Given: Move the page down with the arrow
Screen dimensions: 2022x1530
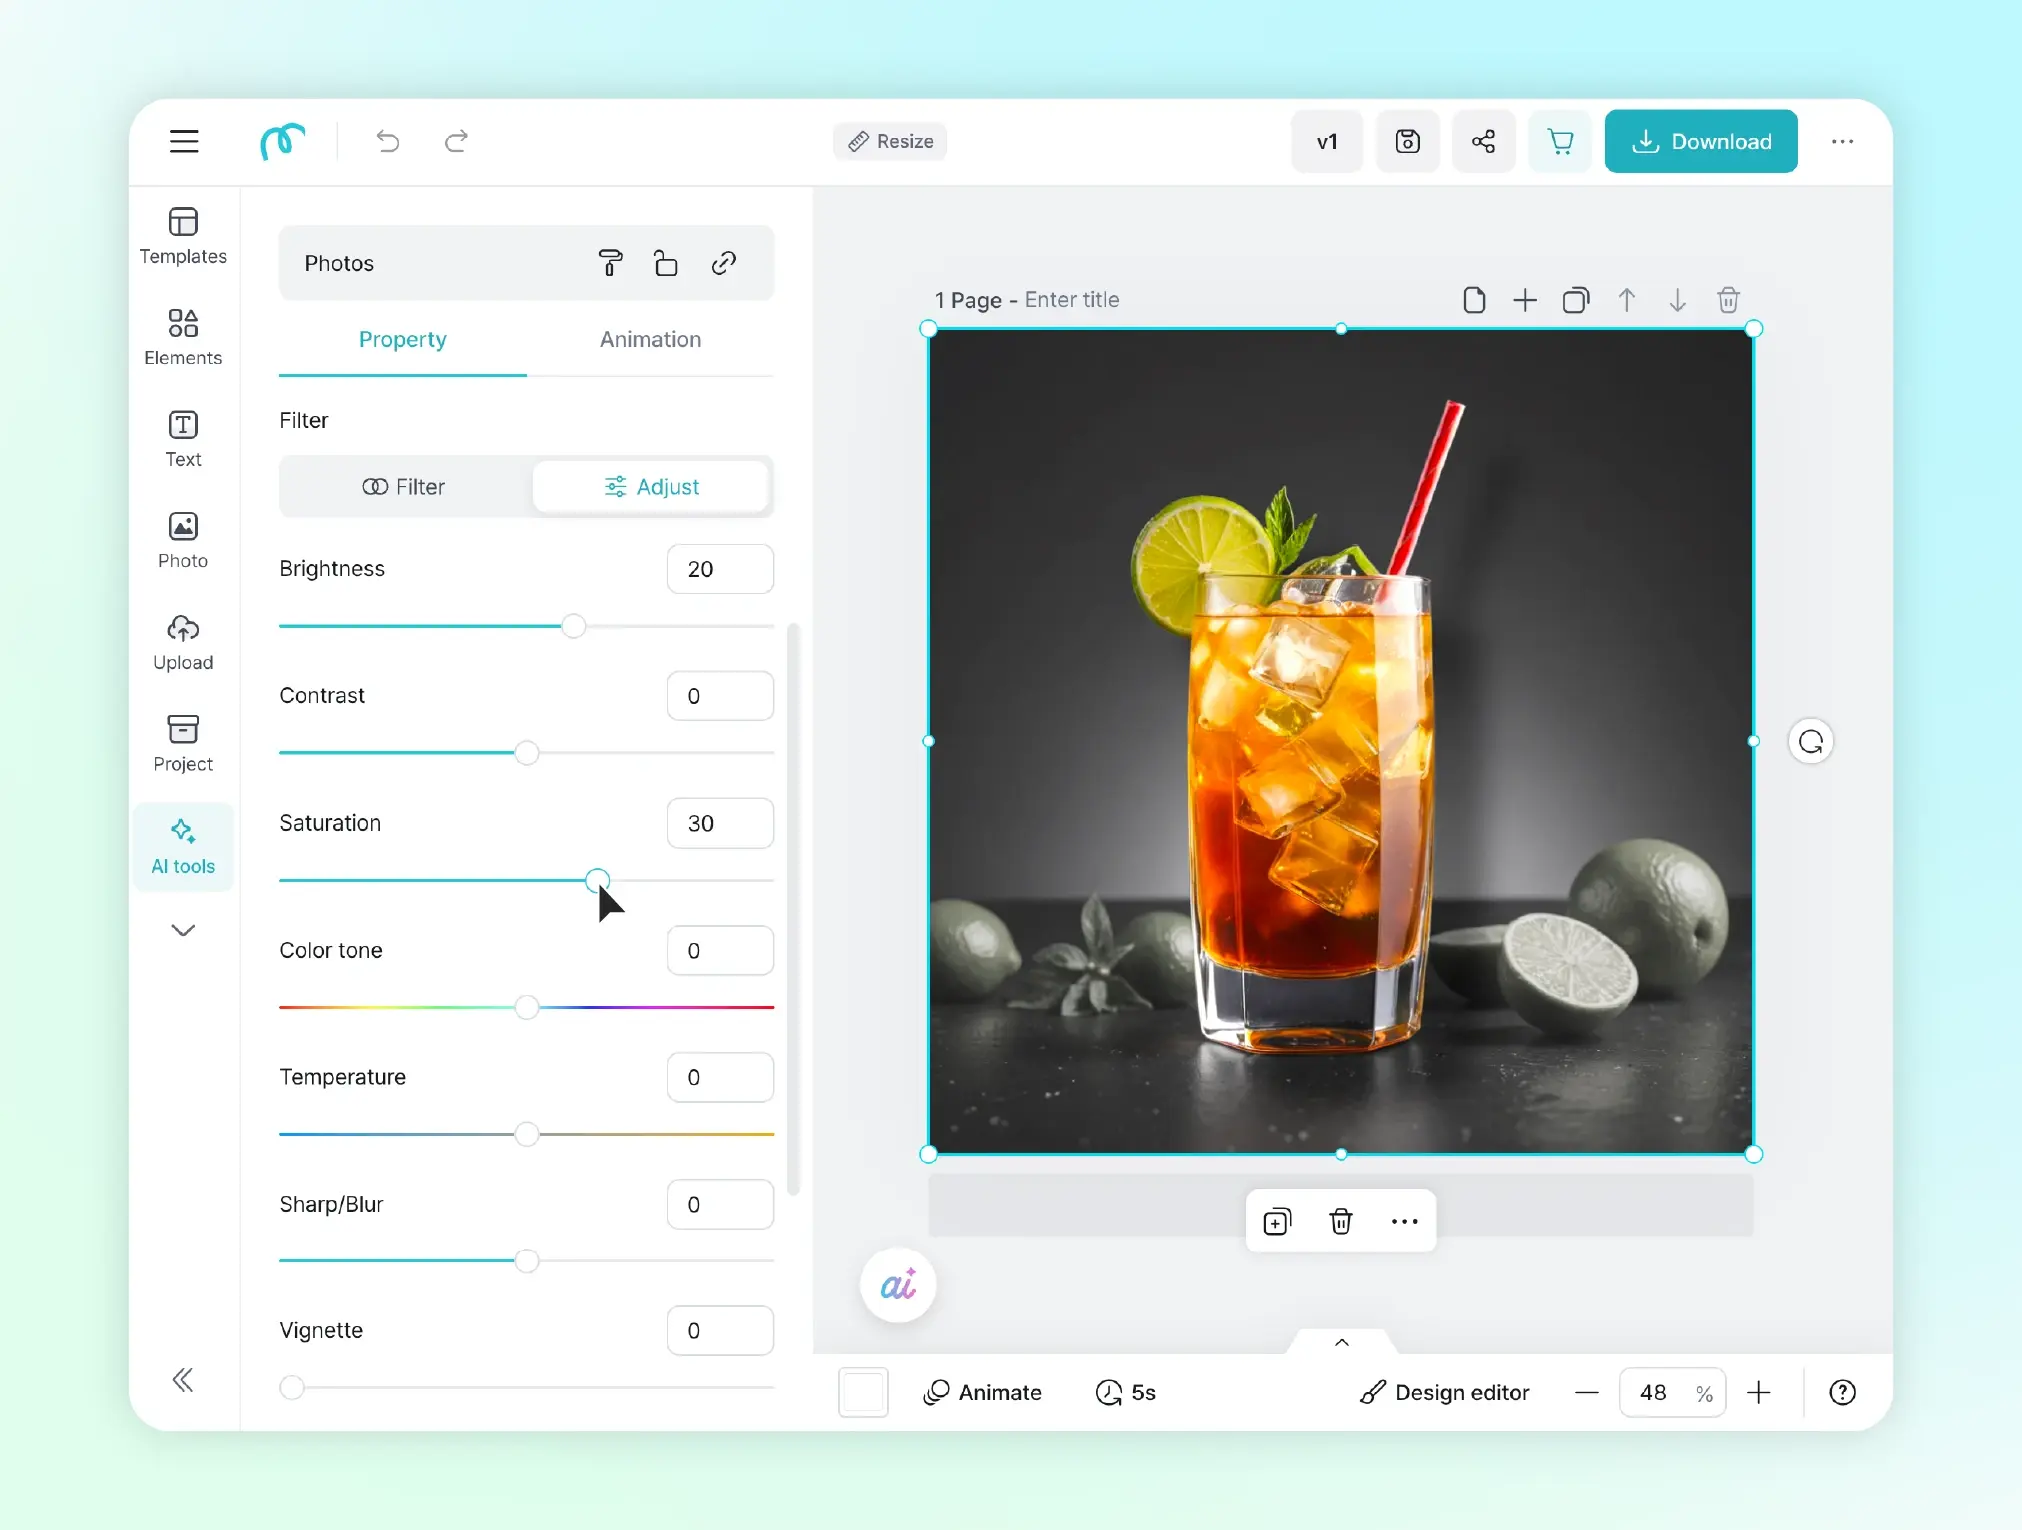Looking at the screenshot, I should 1678,300.
